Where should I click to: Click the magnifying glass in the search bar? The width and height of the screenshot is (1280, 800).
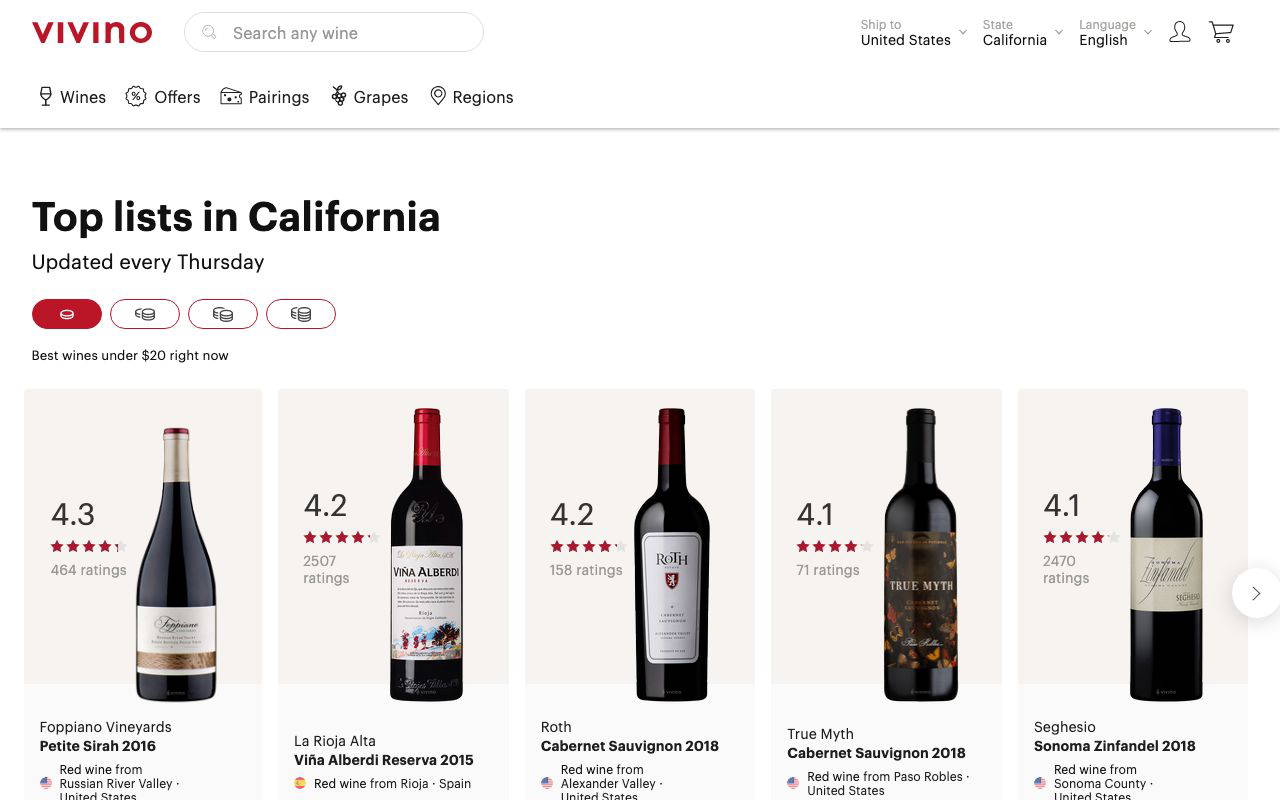(x=209, y=32)
